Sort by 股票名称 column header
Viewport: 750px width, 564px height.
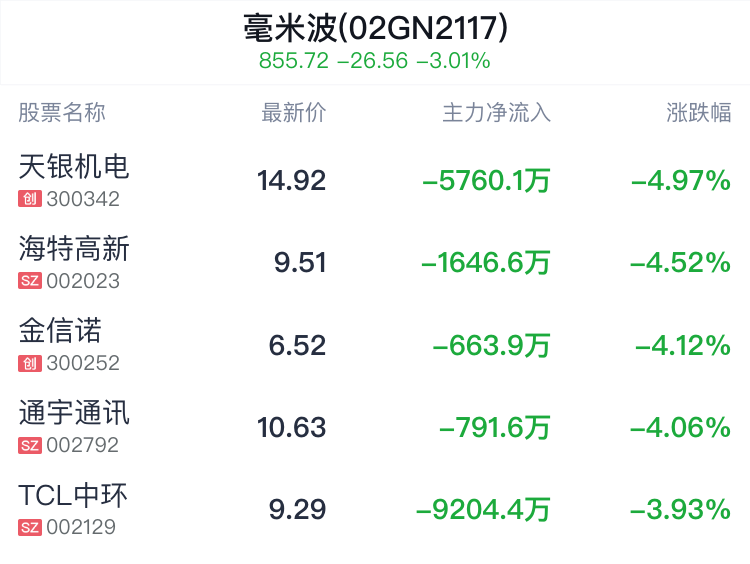tap(62, 113)
